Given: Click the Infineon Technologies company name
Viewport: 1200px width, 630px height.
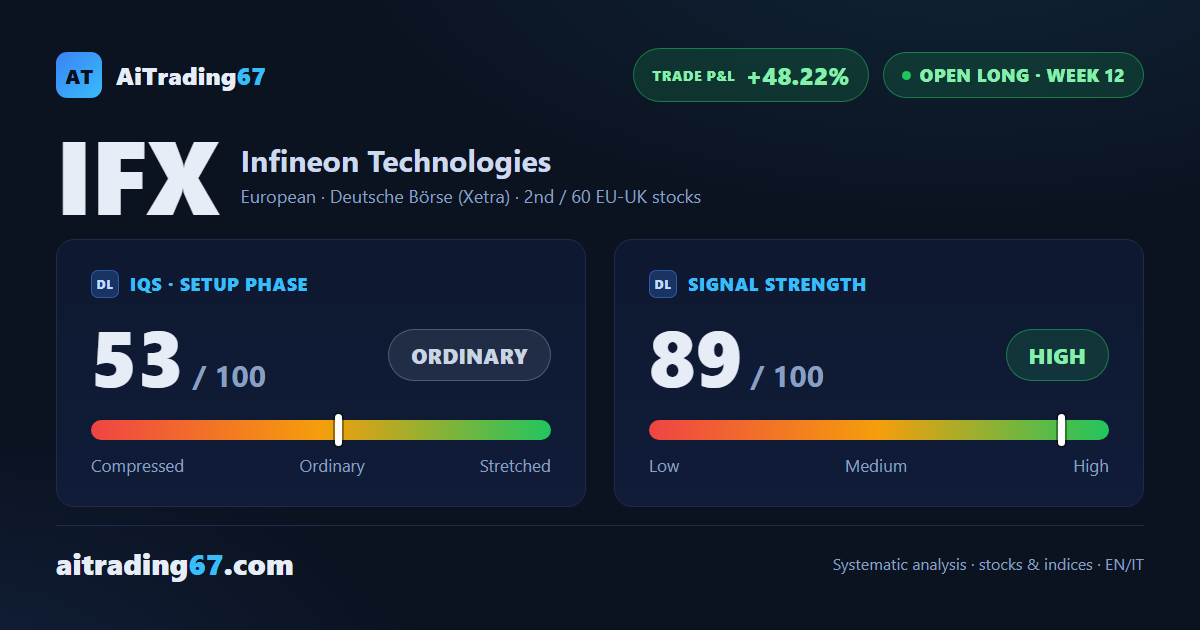Looking at the screenshot, I should point(396,162).
